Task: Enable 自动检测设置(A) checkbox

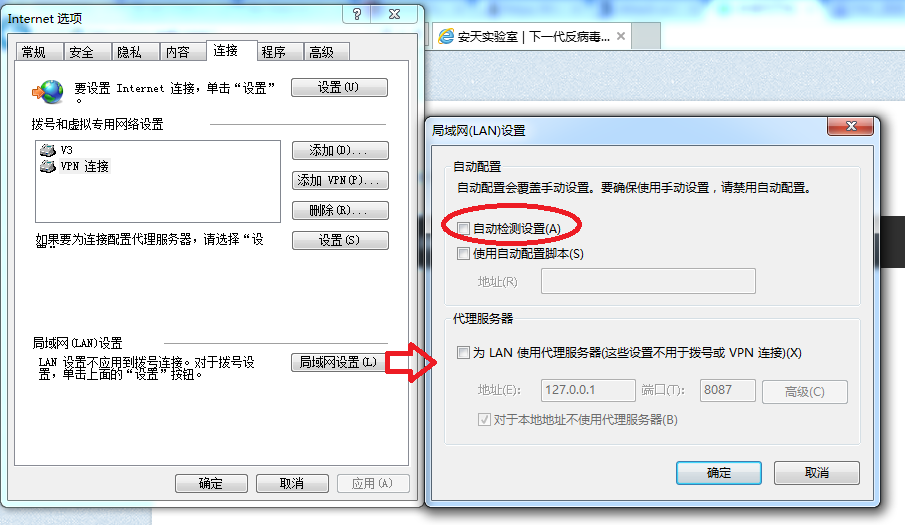Action: (463, 228)
